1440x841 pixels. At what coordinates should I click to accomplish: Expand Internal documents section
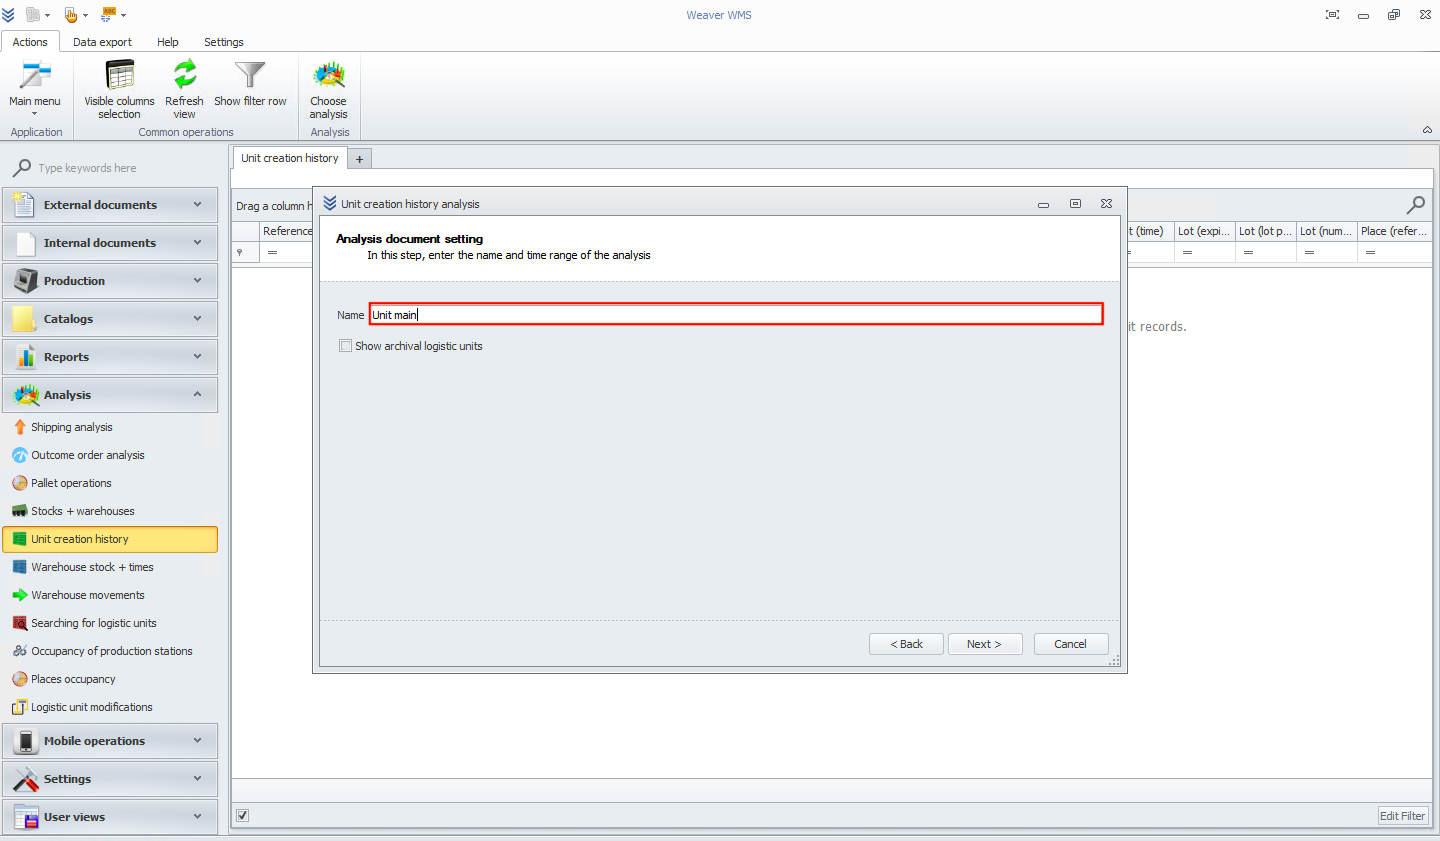110,243
